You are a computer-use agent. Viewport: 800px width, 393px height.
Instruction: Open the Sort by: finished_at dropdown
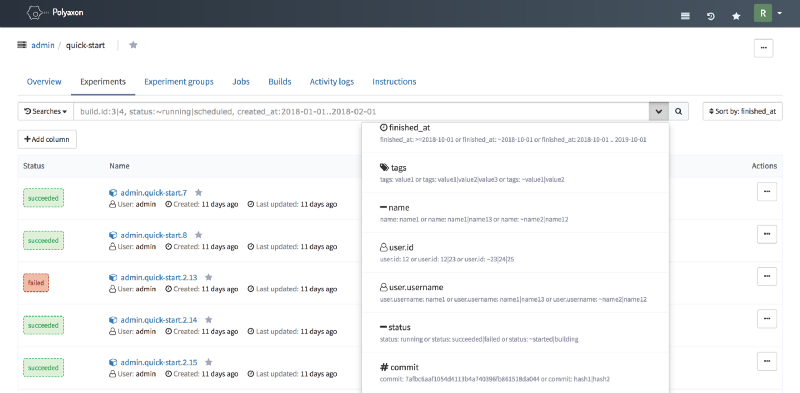click(742, 111)
